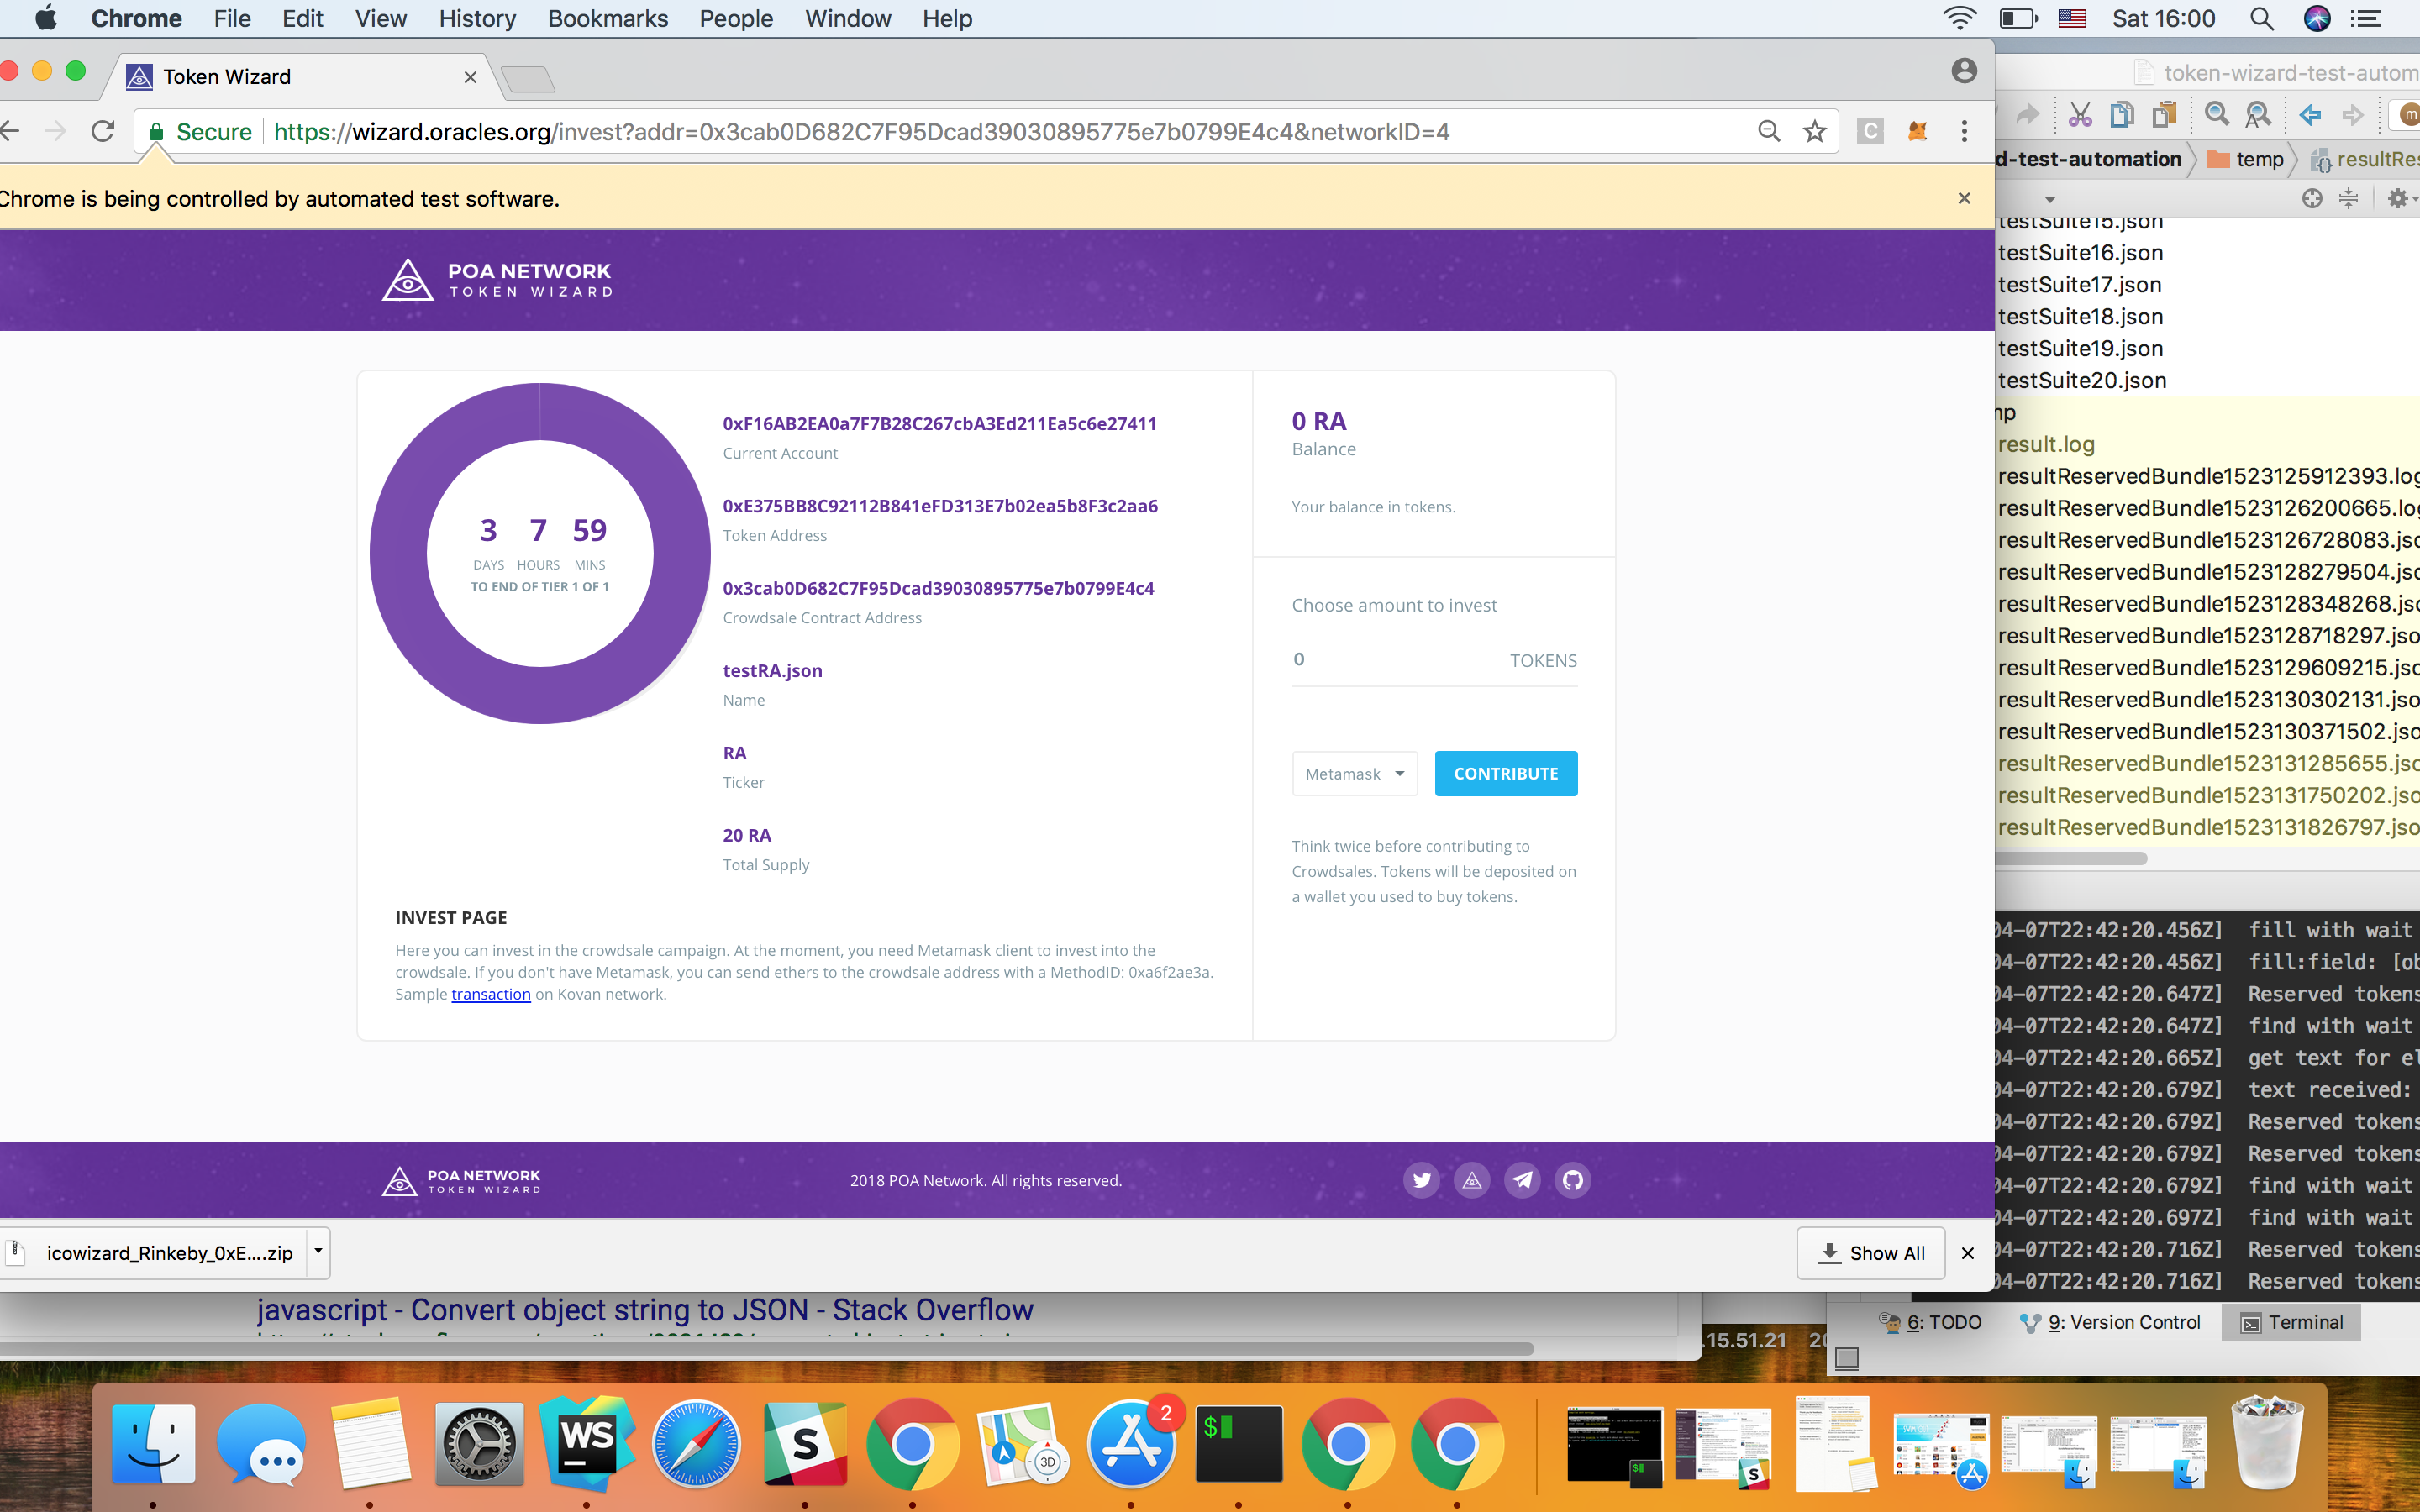
Task: Open the Metamask payment method dropdown
Action: tap(1354, 774)
